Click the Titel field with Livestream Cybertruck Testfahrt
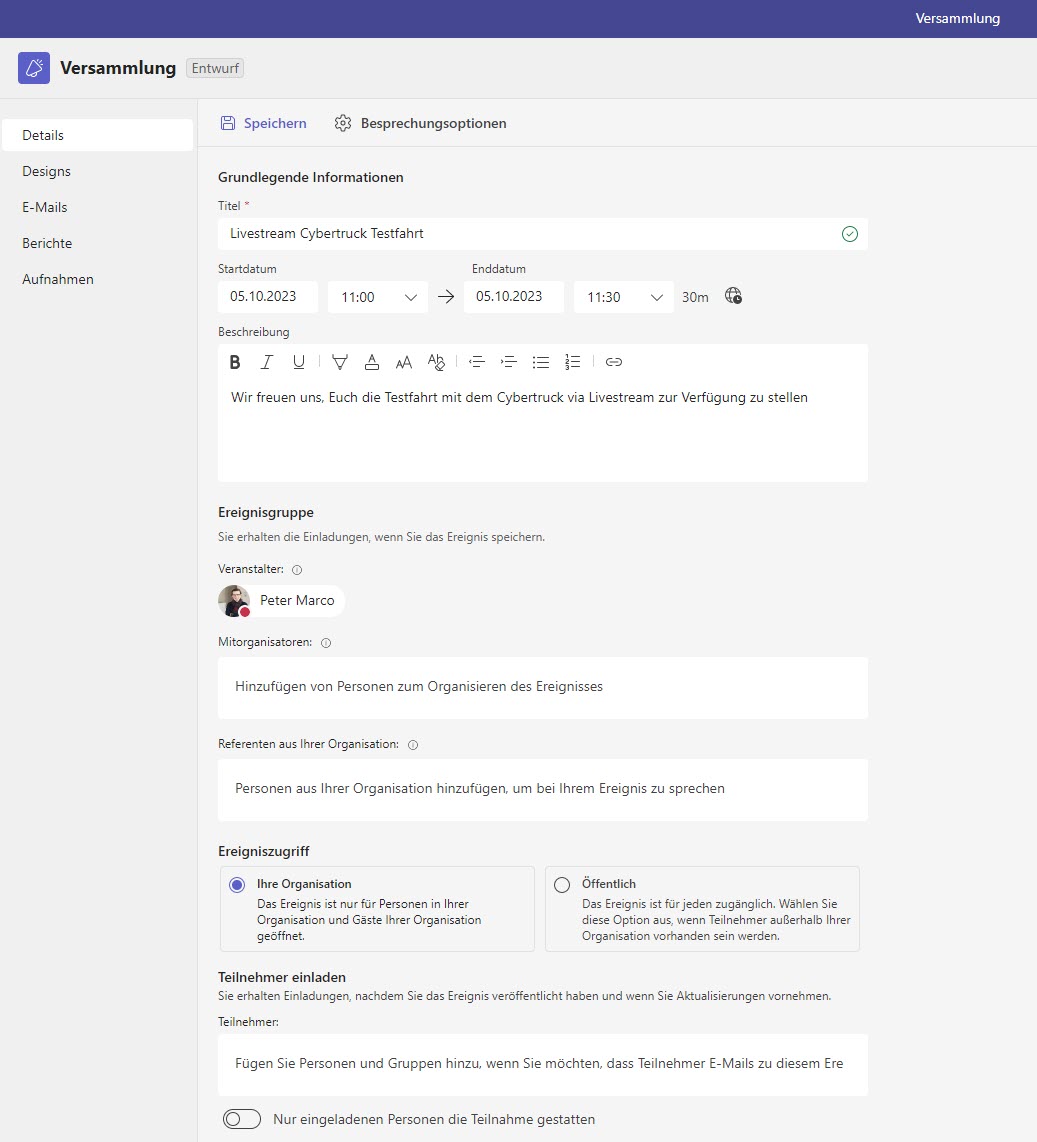 click(x=543, y=234)
